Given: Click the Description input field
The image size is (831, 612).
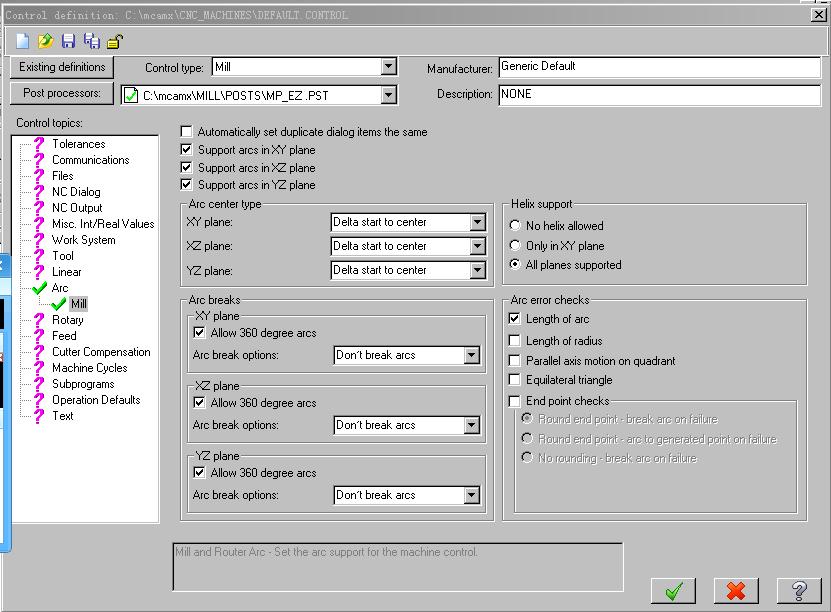Looking at the screenshot, I should coord(660,95).
